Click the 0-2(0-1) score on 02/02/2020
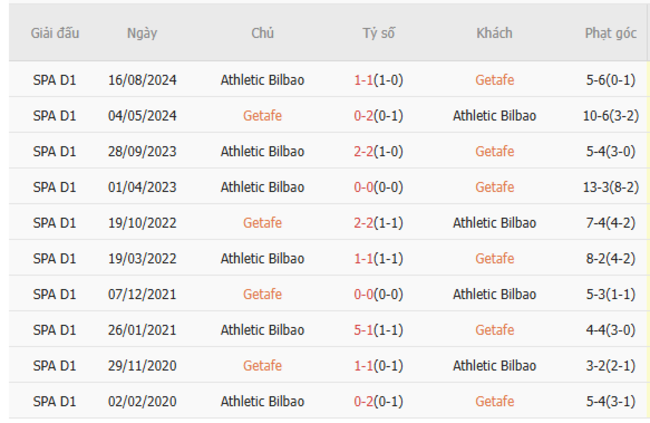The height and width of the screenshot is (423, 650). [x=378, y=401]
